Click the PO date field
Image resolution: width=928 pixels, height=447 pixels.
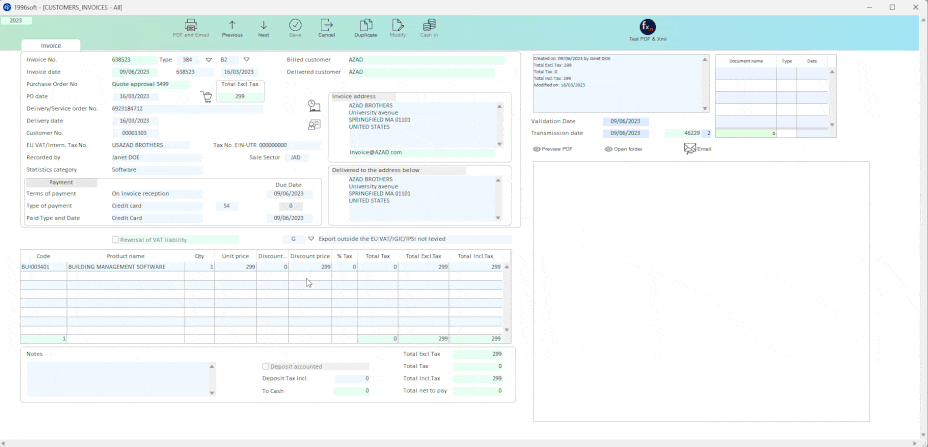pyautogui.click(x=134, y=97)
